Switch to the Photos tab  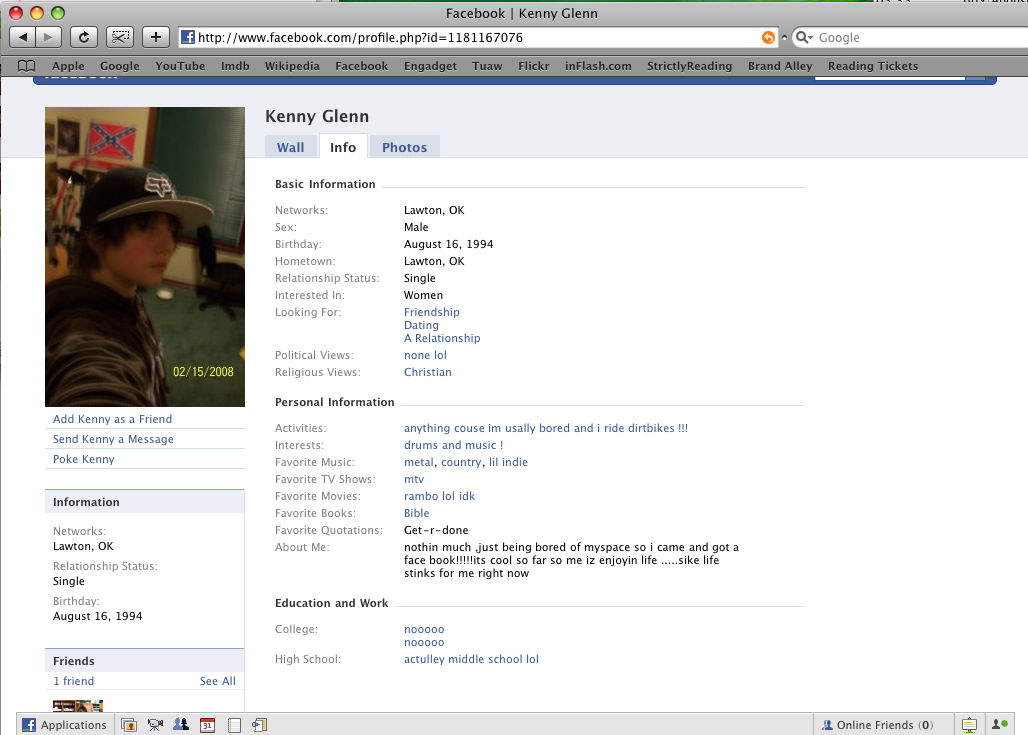405,147
